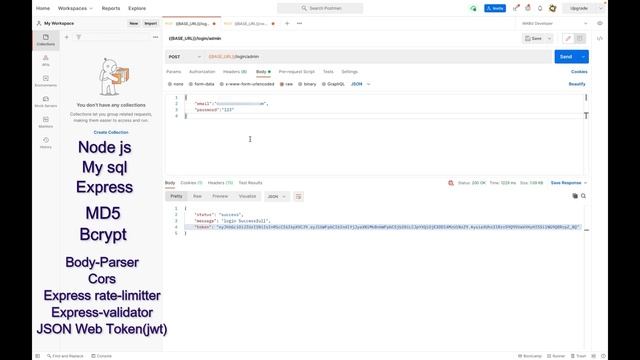Open Find and Replace in status bar
The height and width of the screenshot is (360, 640).
[x=65, y=356]
